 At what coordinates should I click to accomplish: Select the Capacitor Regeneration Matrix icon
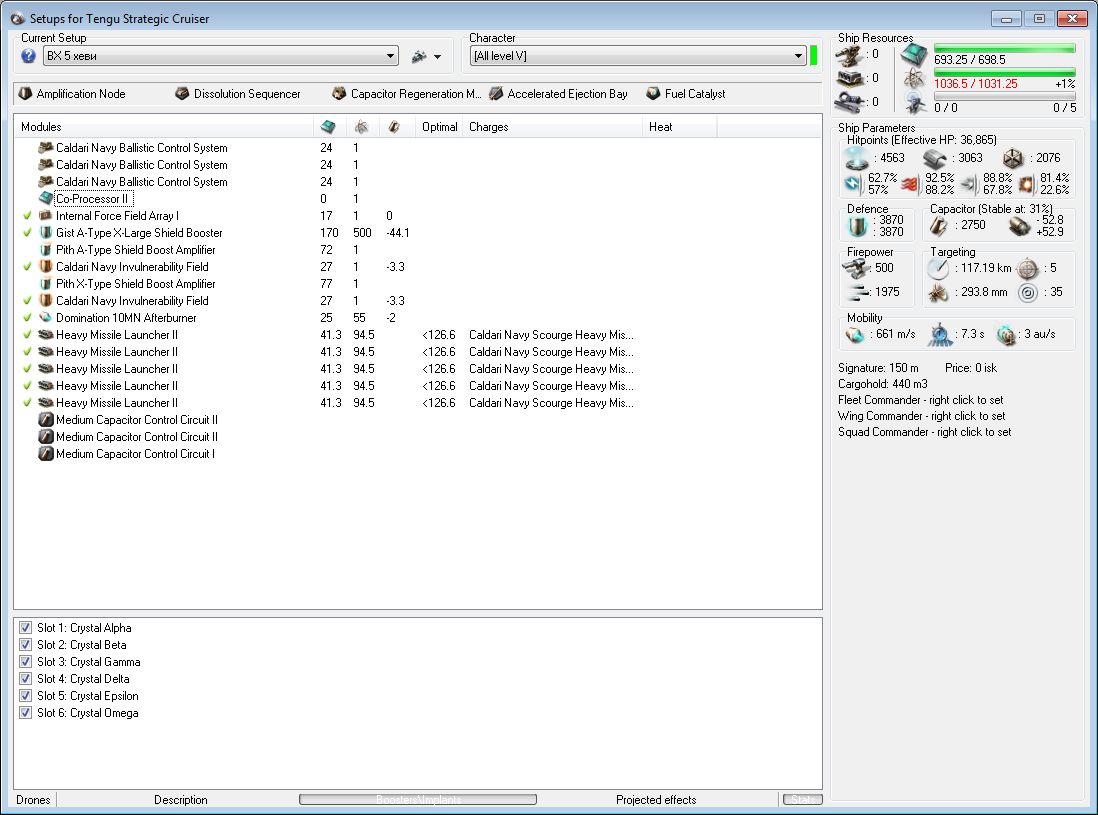coord(339,93)
